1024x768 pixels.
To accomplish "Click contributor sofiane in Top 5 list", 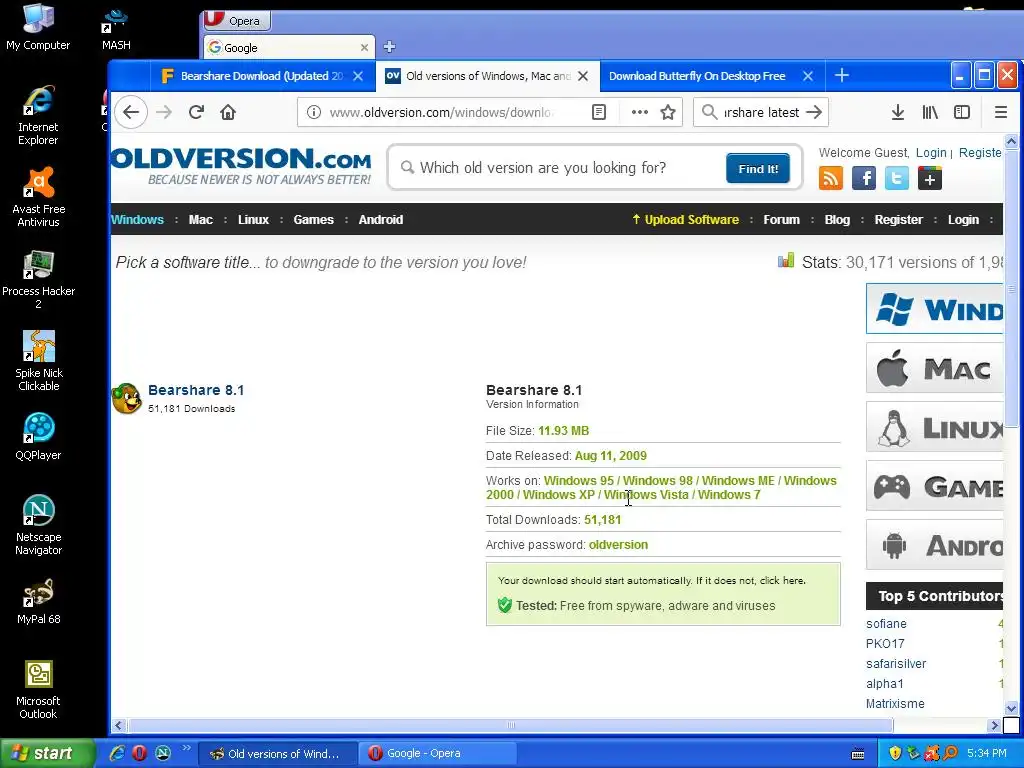I will tap(886, 624).
